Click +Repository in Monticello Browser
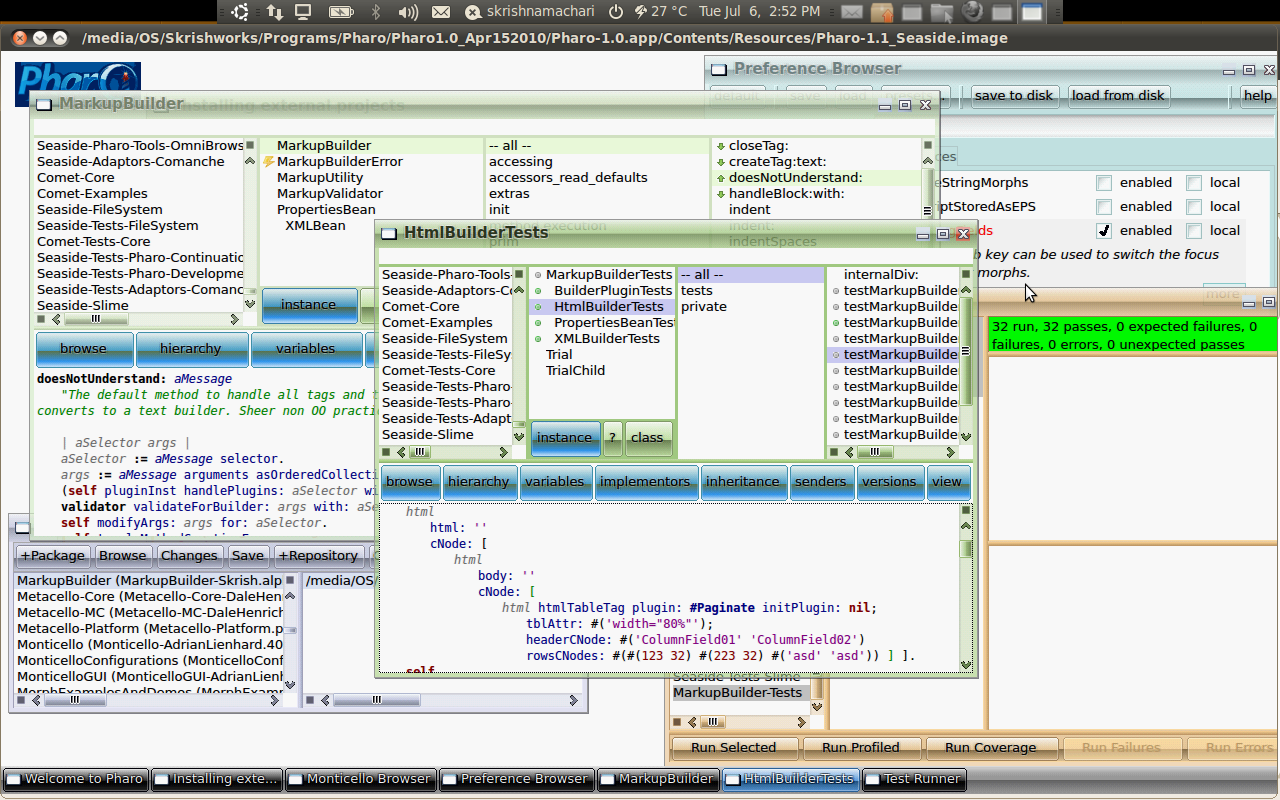This screenshot has width=1280, height=800. [x=318, y=556]
